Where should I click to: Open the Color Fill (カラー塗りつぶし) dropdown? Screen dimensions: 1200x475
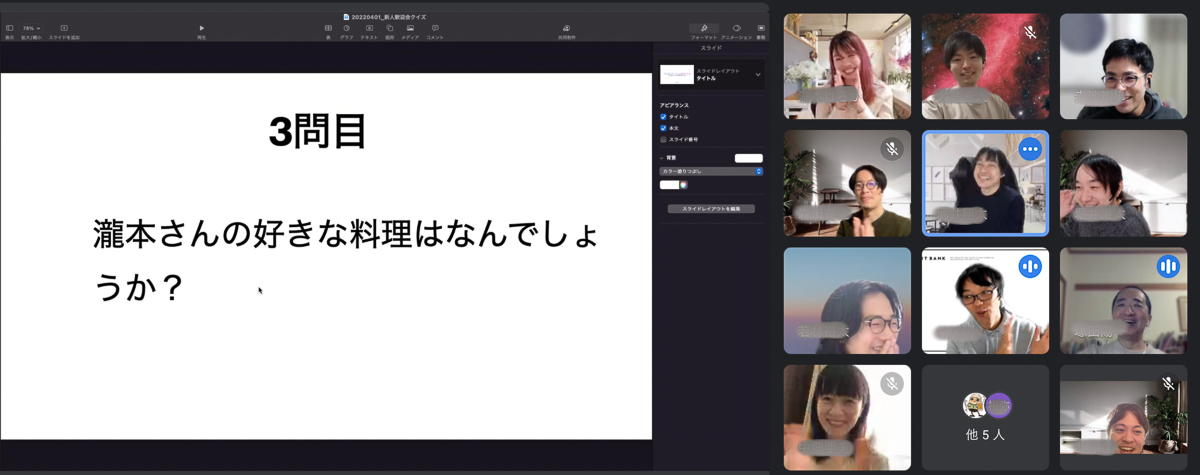[x=711, y=171]
